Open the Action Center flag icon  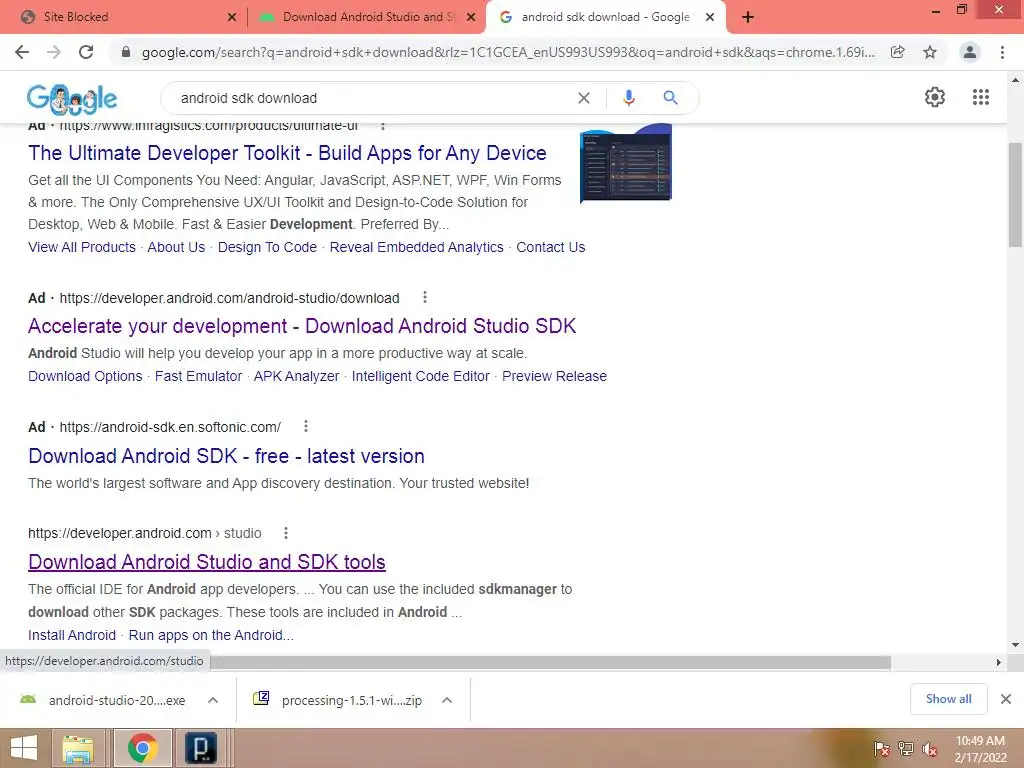[882, 749]
